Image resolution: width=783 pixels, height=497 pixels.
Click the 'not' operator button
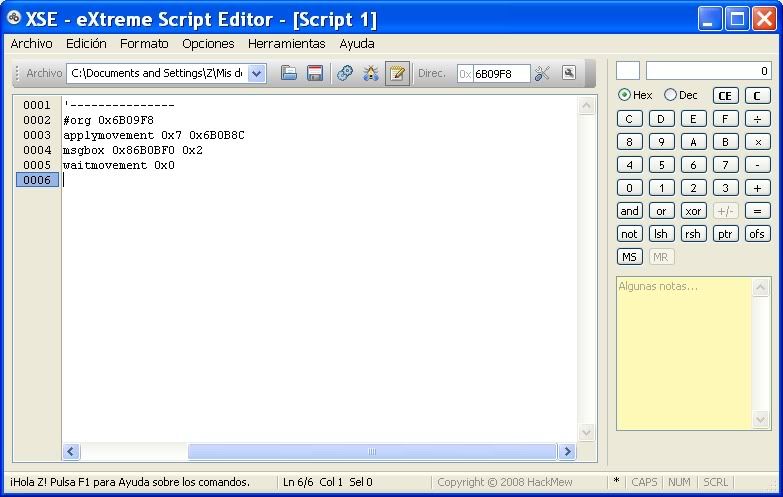click(x=629, y=234)
